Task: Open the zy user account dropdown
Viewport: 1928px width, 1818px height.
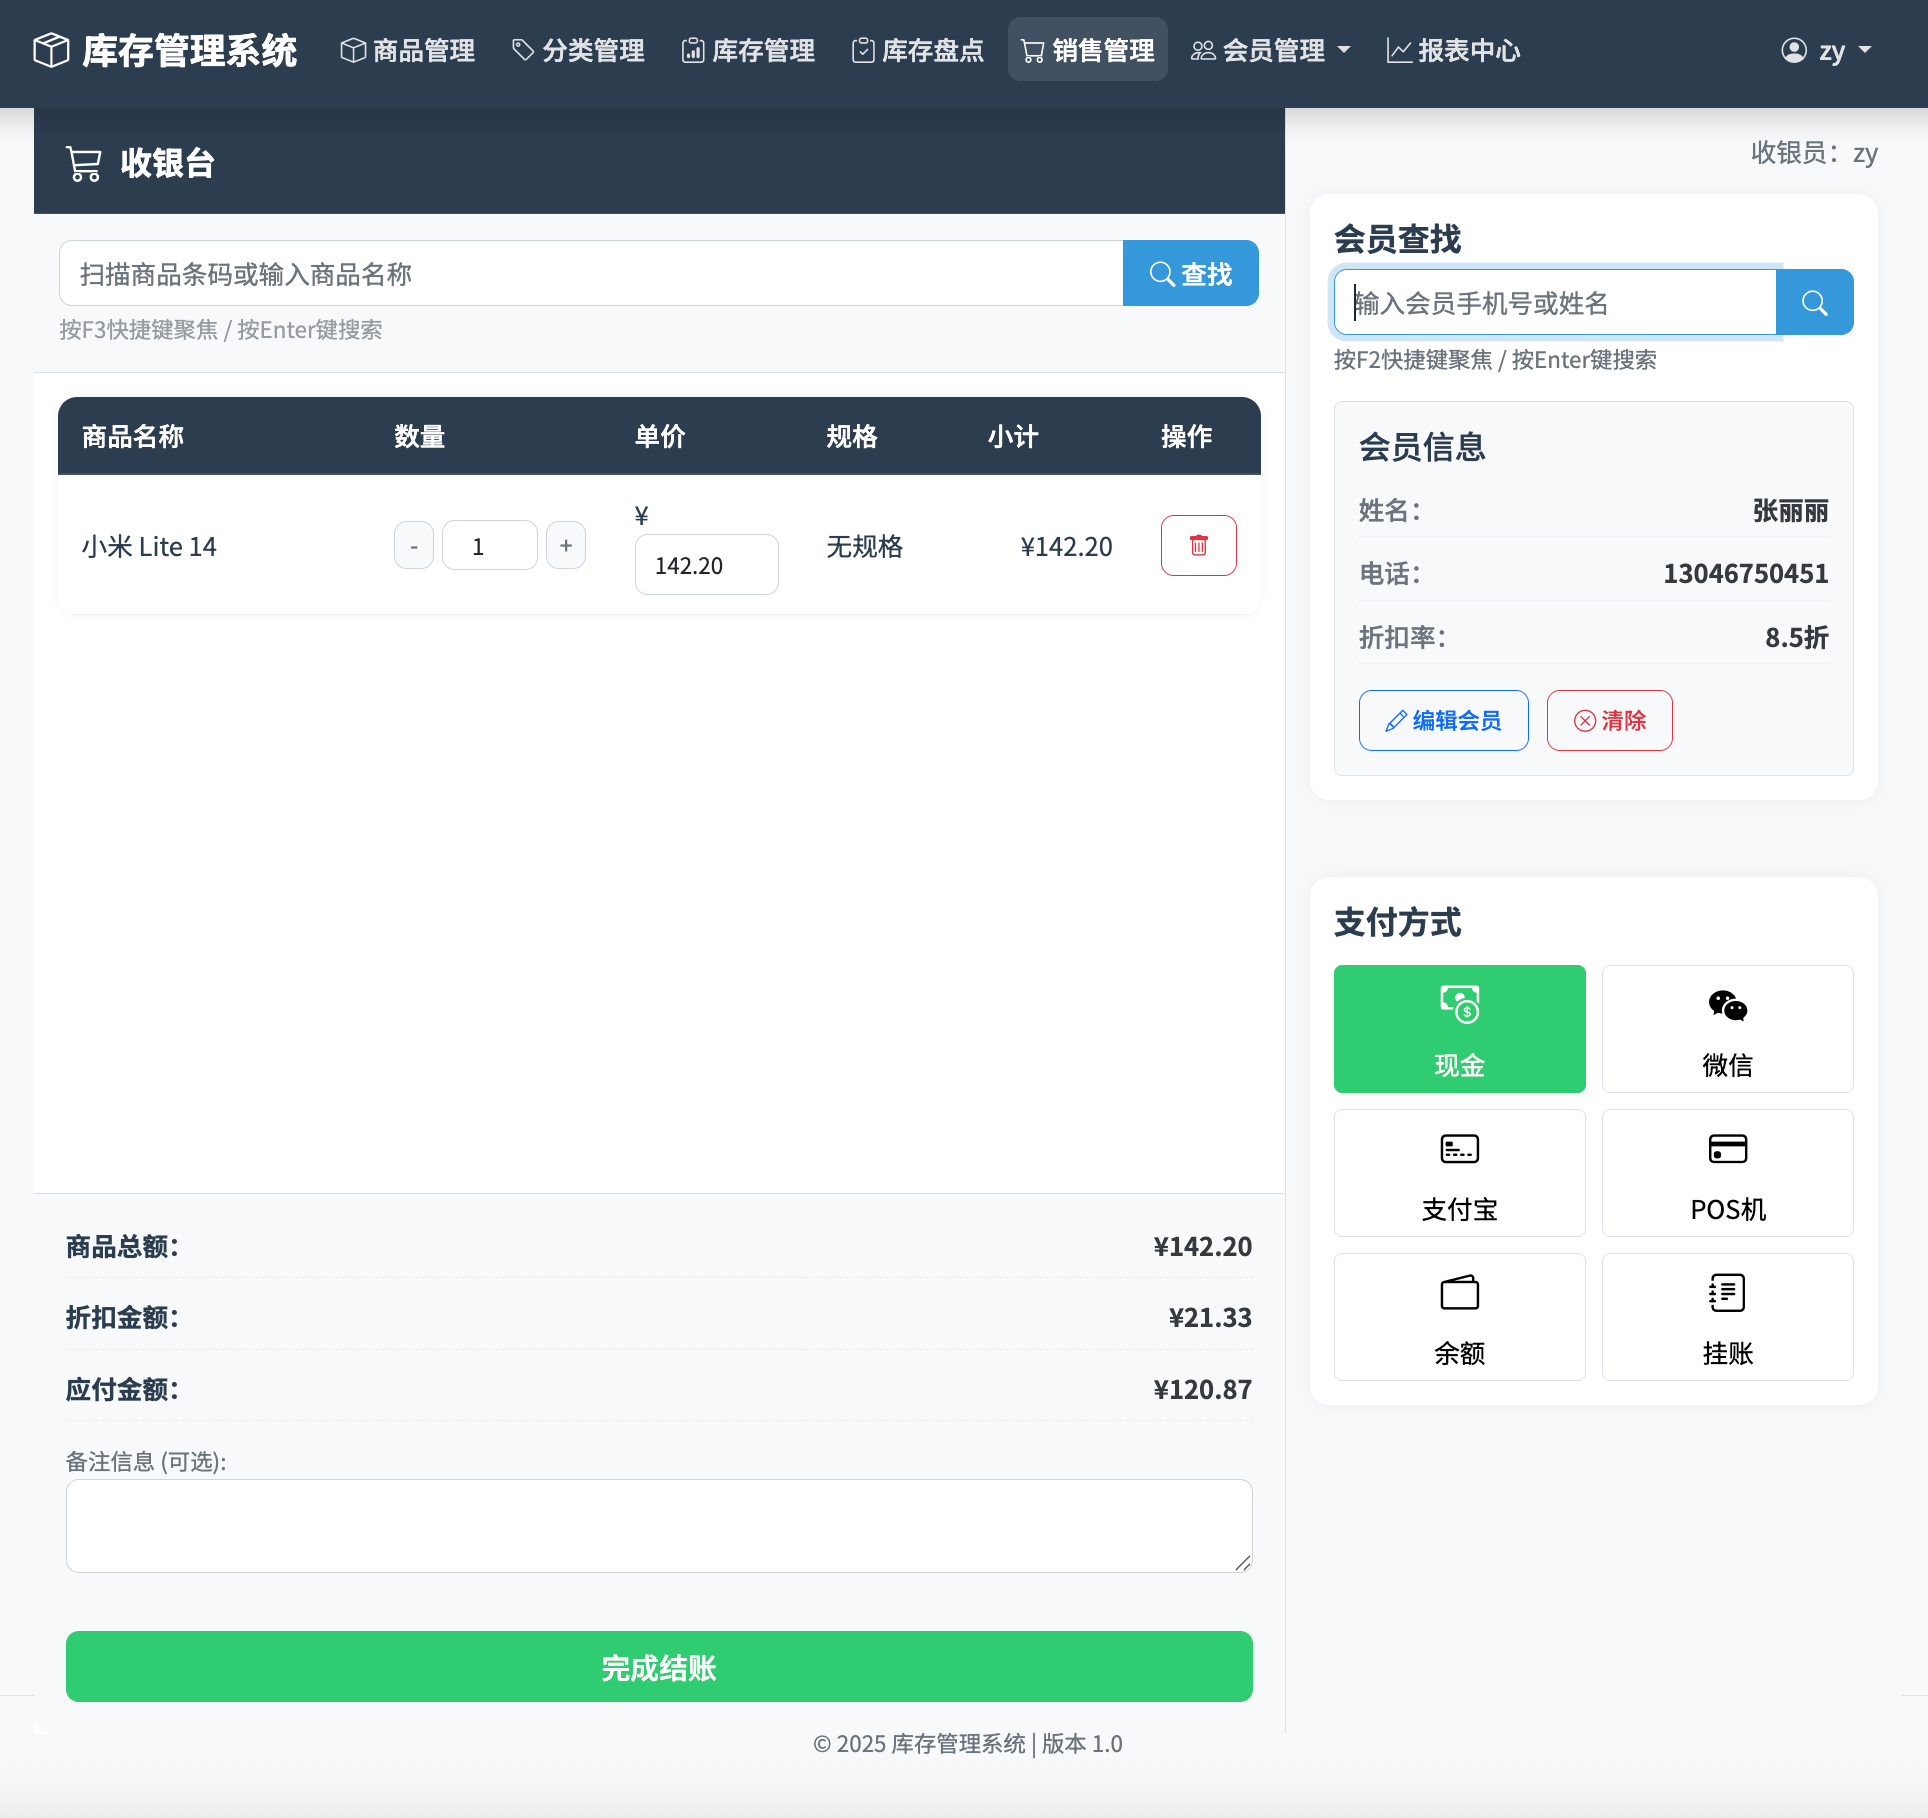Action: (x=1826, y=50)
